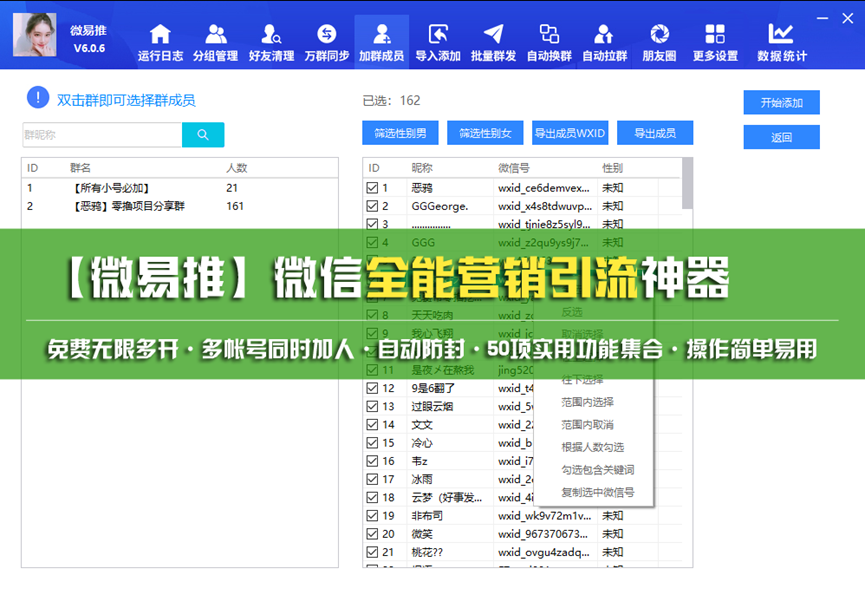Click the member list vertical scrollbar
The width and height of the screenshot is (865, 608).
click(687, 183)
